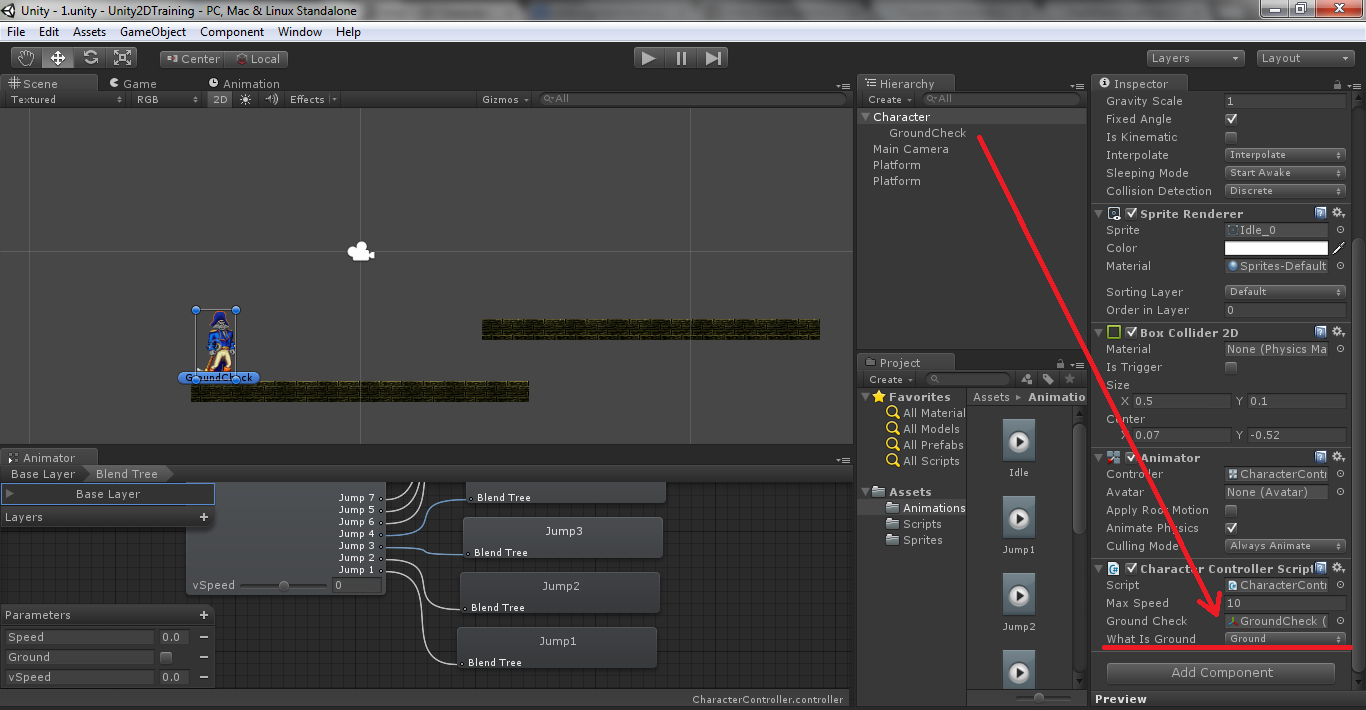Adjust Project thumbnail size slider
The width and height of the screenshot is (1366, 710).
pos(1039,697)
